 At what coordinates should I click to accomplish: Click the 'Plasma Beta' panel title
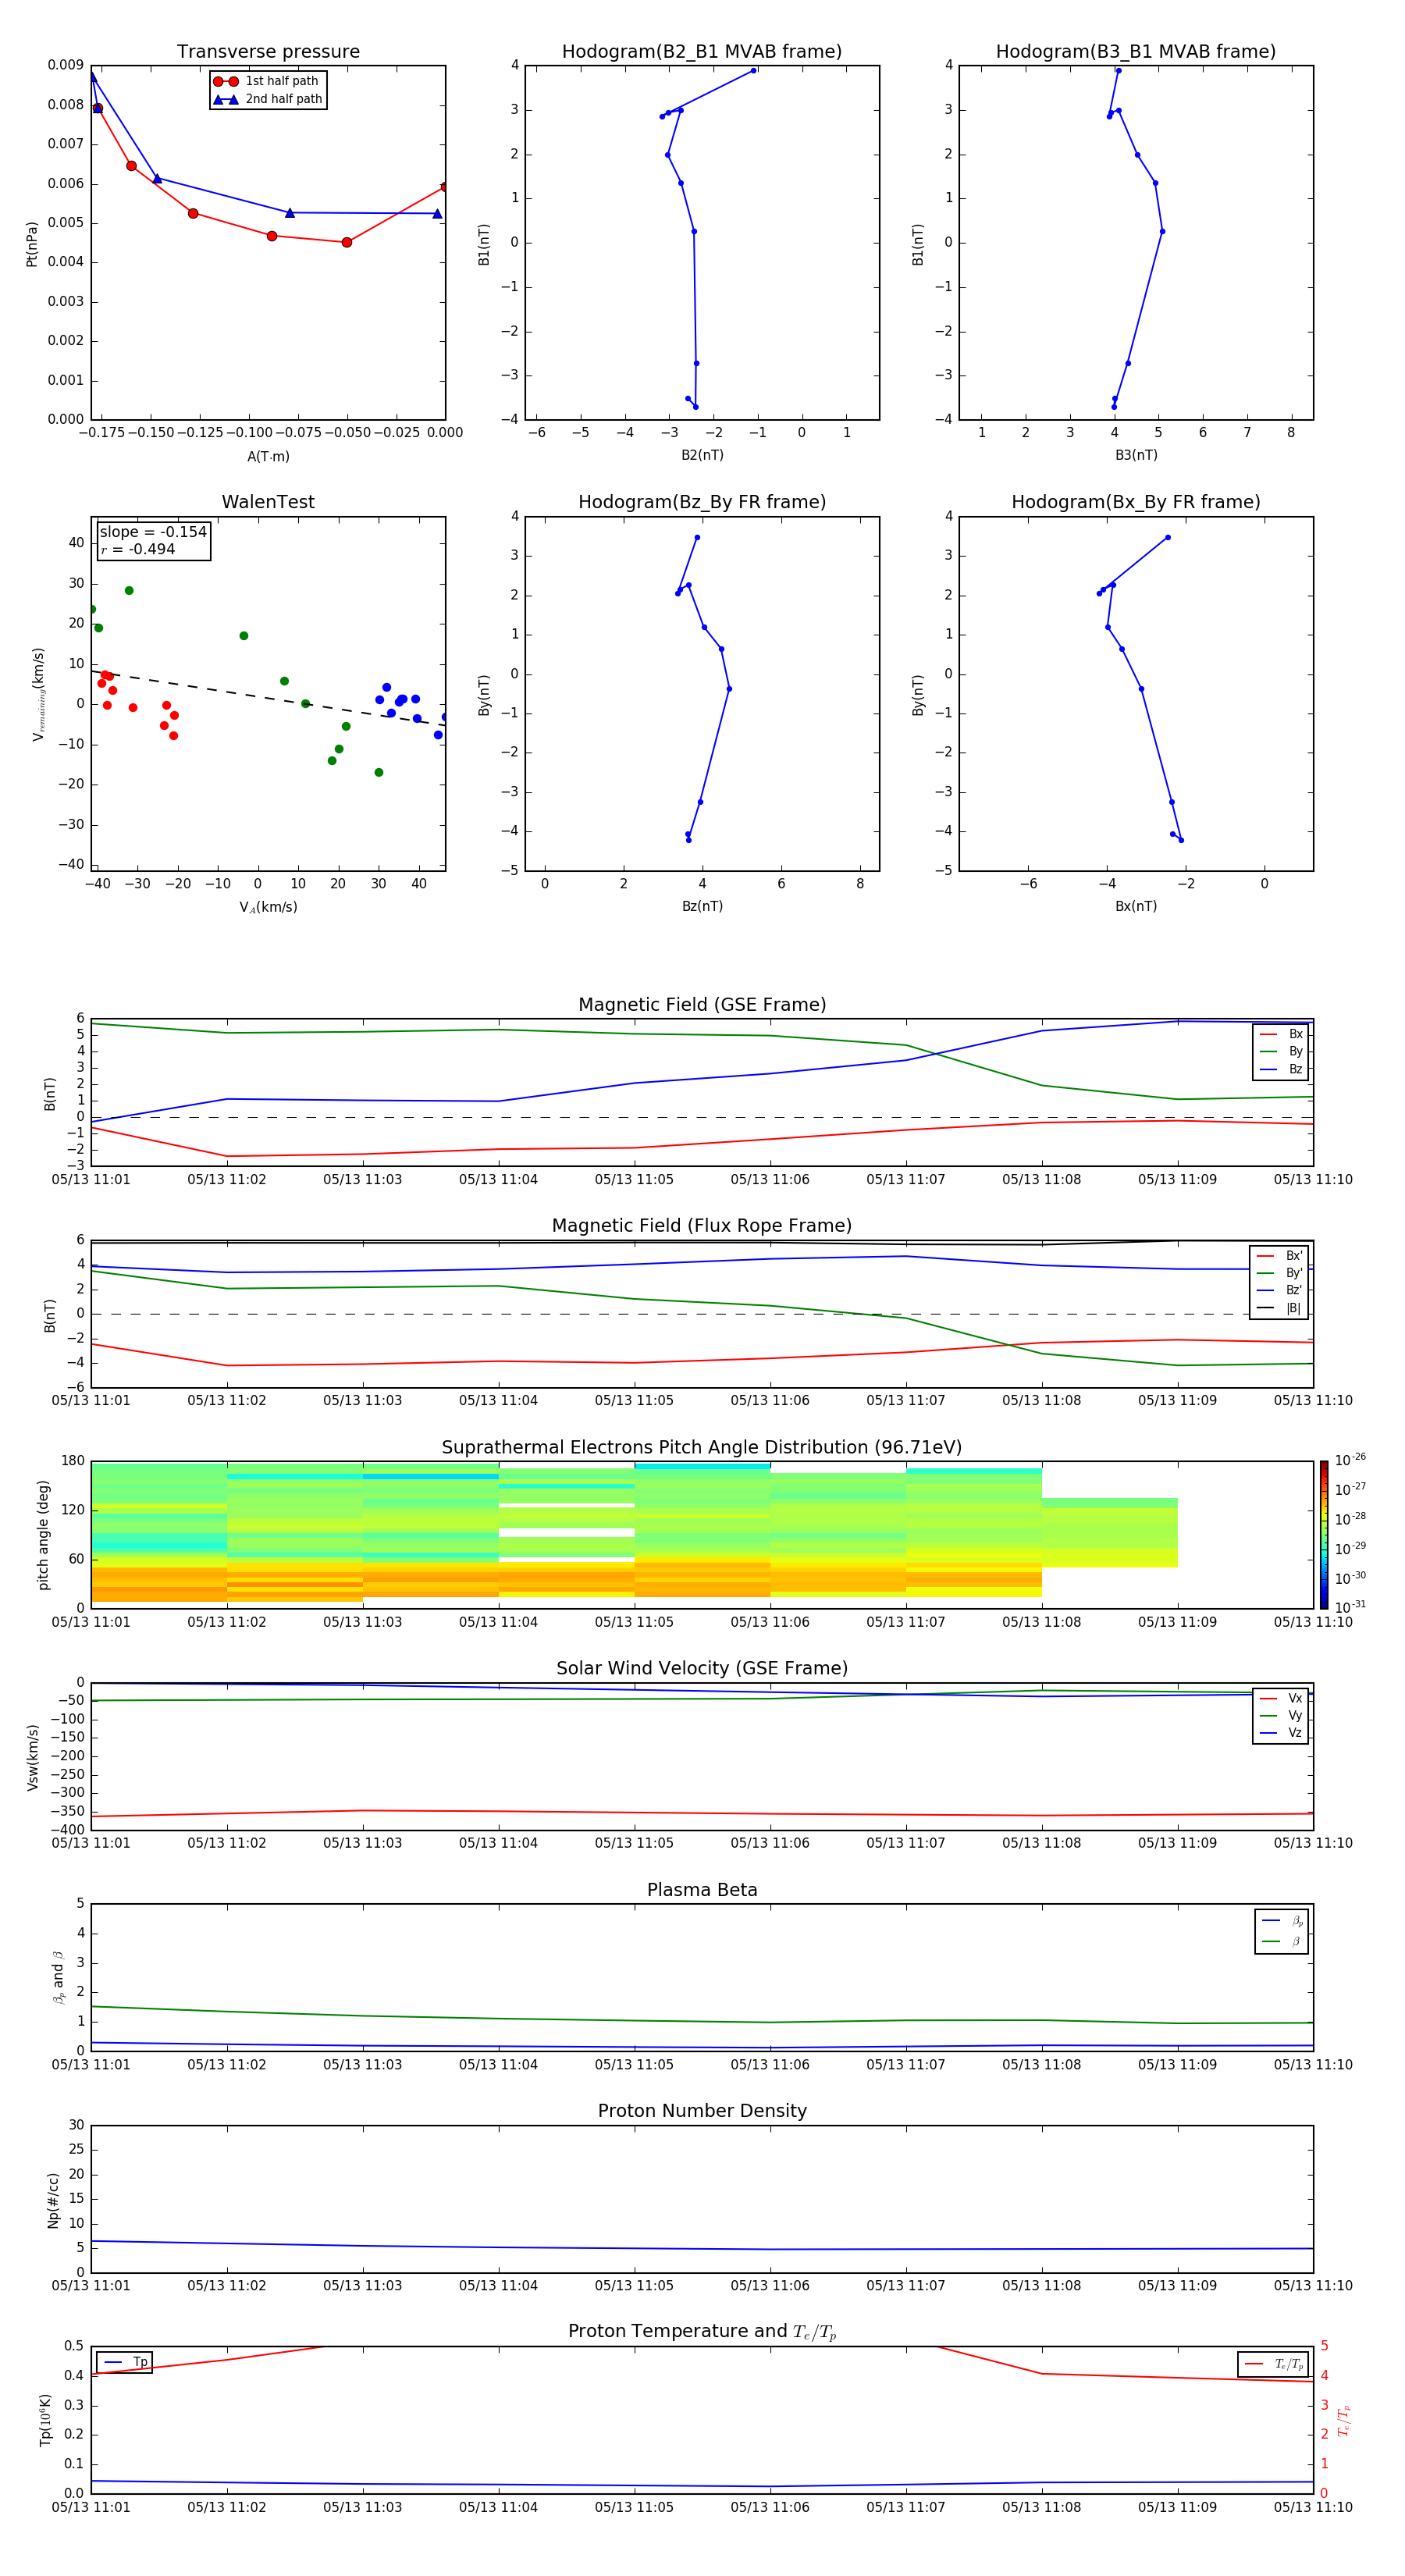702,1890
